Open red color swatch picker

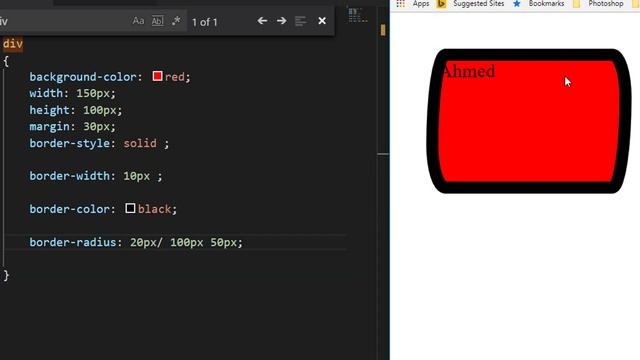pyautogui.click(x=157, y=76)
